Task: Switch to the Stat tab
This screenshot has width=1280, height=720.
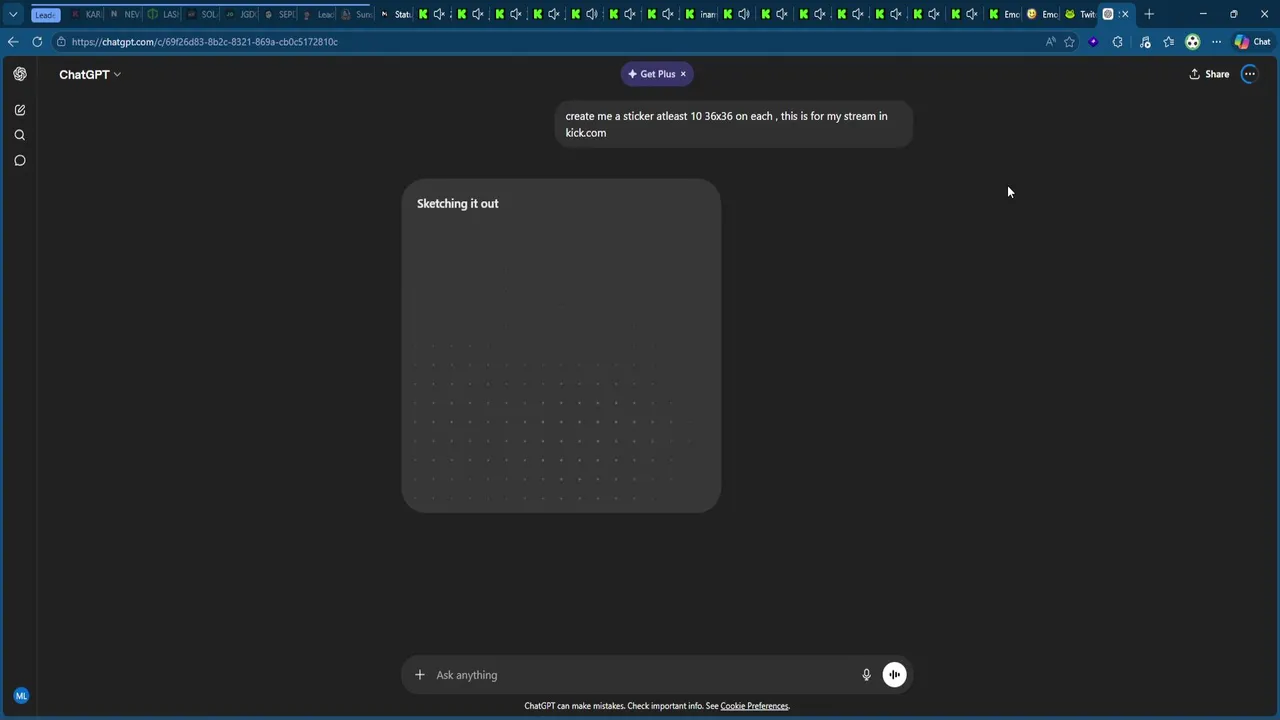Action: [x=396, y=14]
